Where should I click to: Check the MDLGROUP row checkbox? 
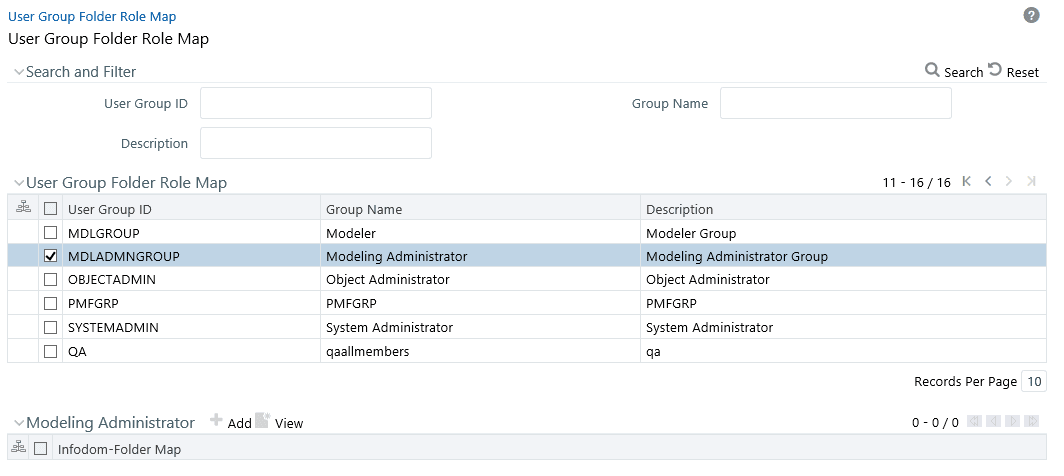coord(50,233)
